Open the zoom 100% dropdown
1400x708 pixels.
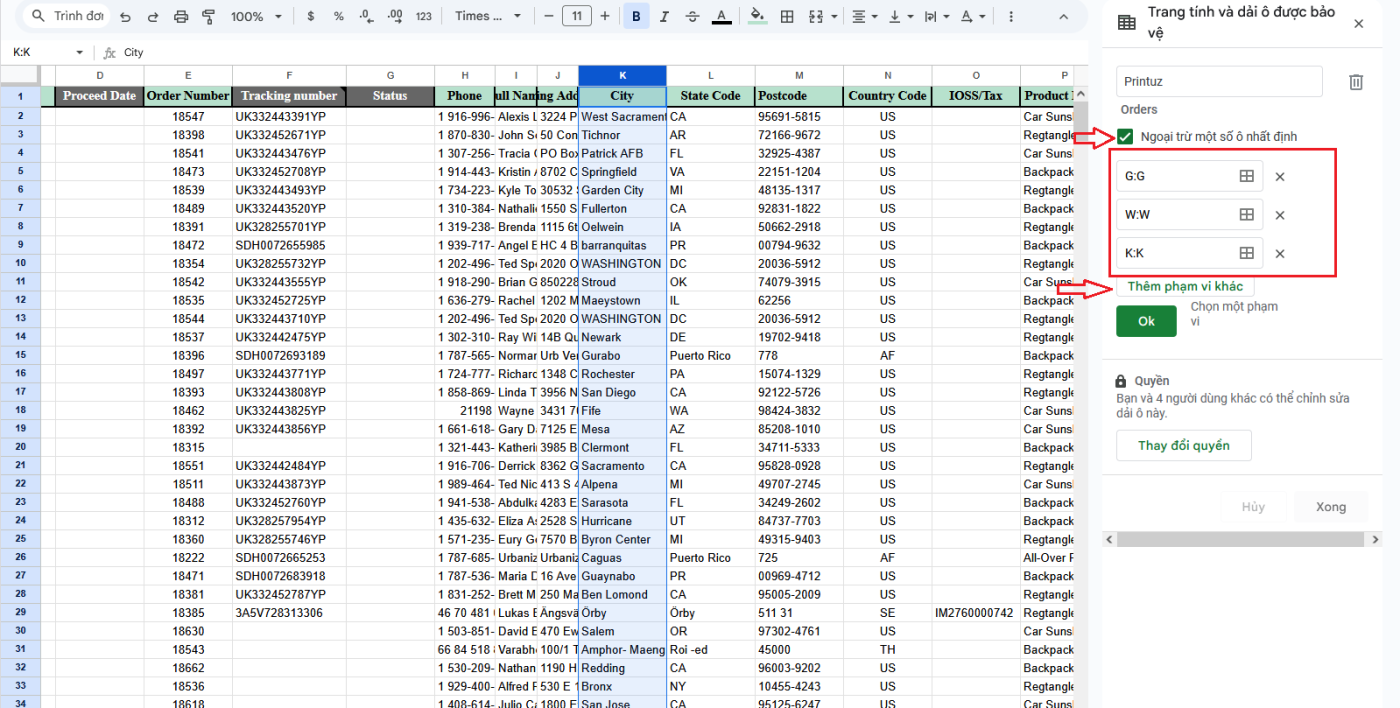pyautogui.click(x=254, y=17)
